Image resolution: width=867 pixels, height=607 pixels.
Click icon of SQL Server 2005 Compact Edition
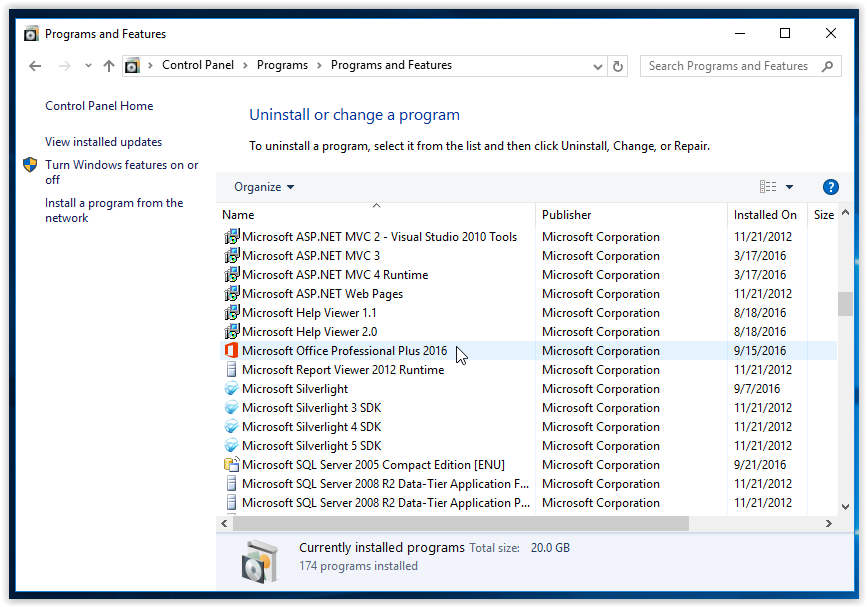click(232, 464)
